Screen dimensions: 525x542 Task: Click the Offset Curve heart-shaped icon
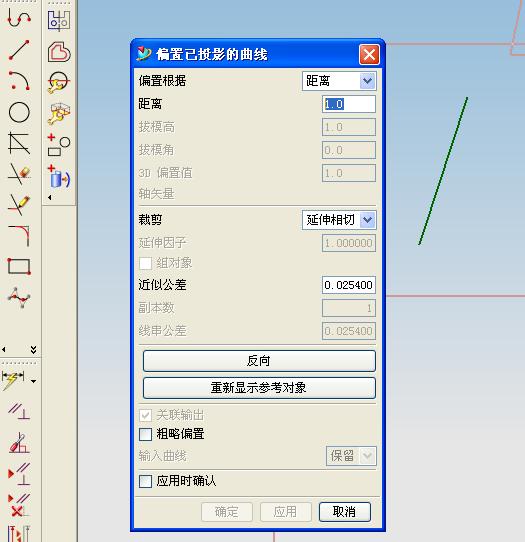coord(59,52)
